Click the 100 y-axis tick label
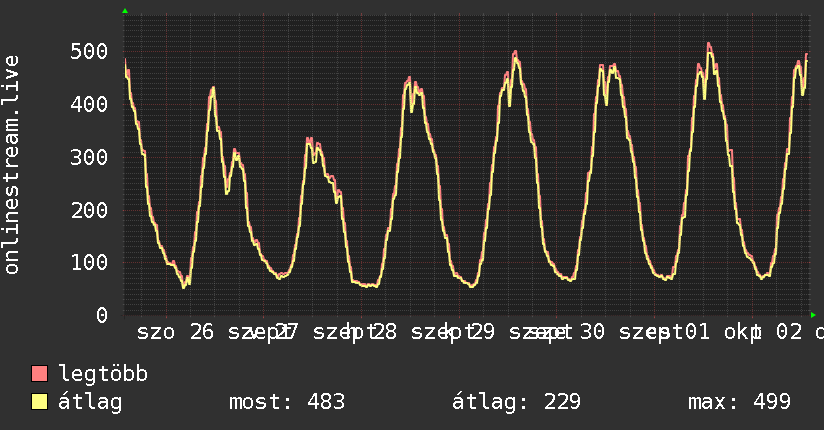 click(x=89, y=262)
